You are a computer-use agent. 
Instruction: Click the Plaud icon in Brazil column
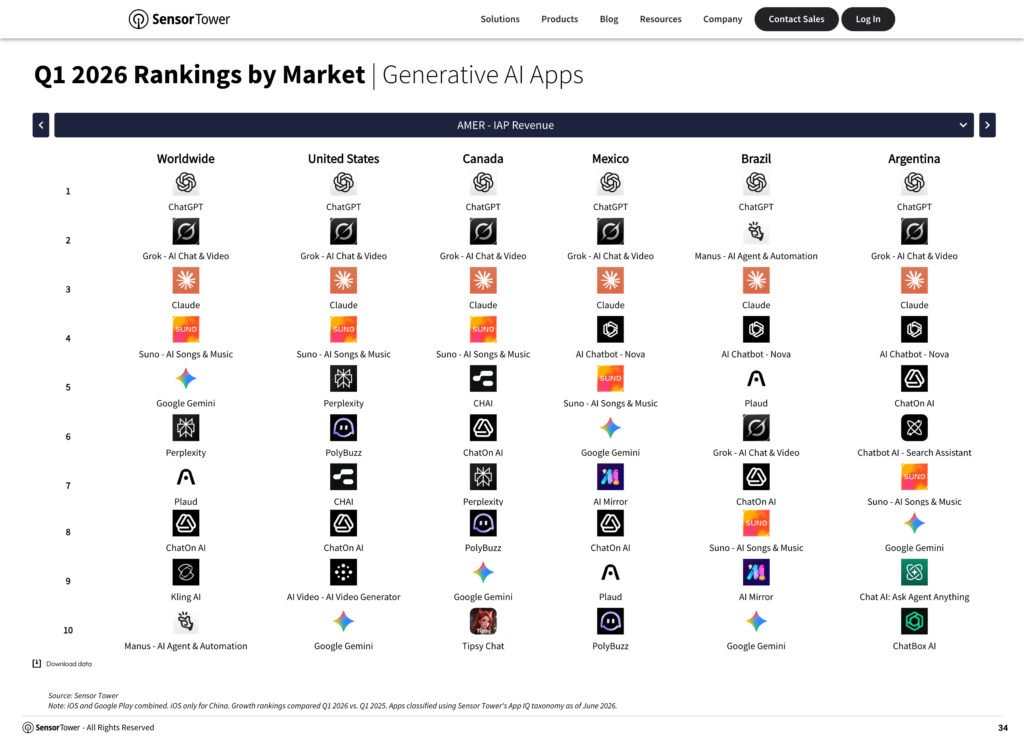tap(756, 379)
